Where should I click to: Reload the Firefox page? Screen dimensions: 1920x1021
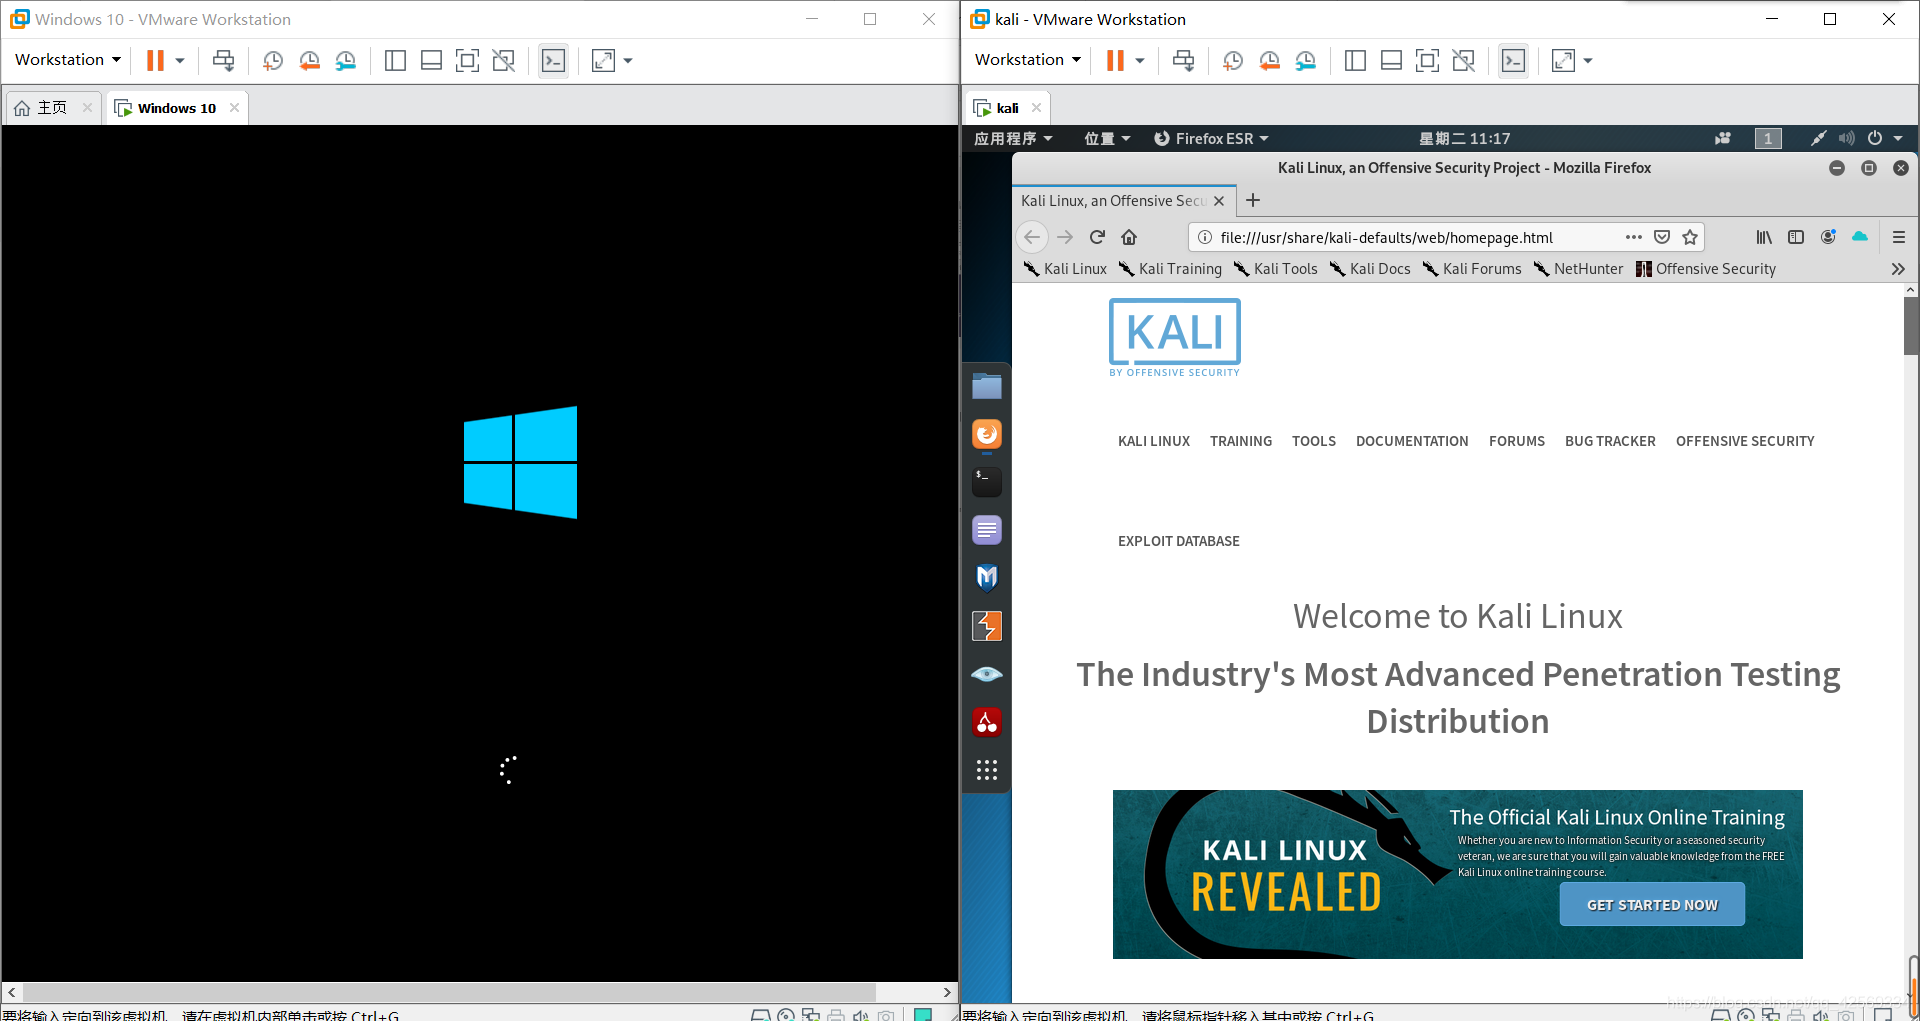[x=1097, y=237]
